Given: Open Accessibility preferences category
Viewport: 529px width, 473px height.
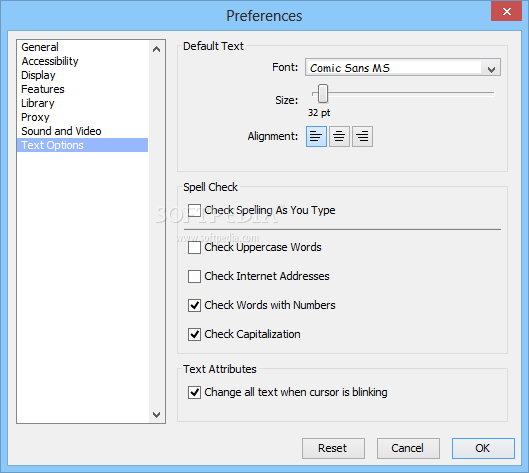Looking at the screenshot, I should tap(82, 61).
